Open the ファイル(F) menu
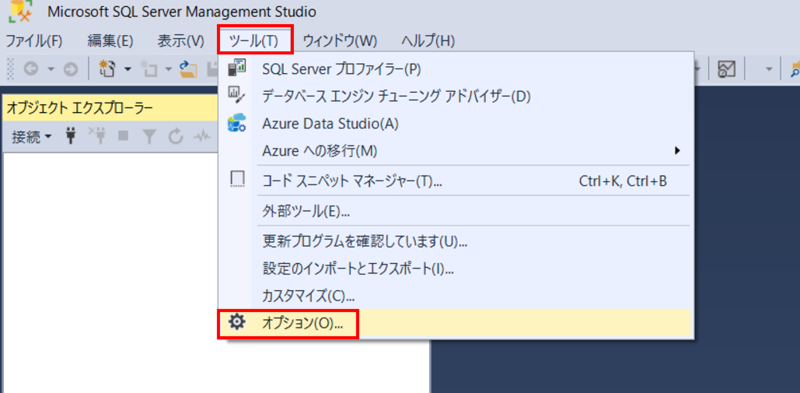 click(x=34, y=41)
